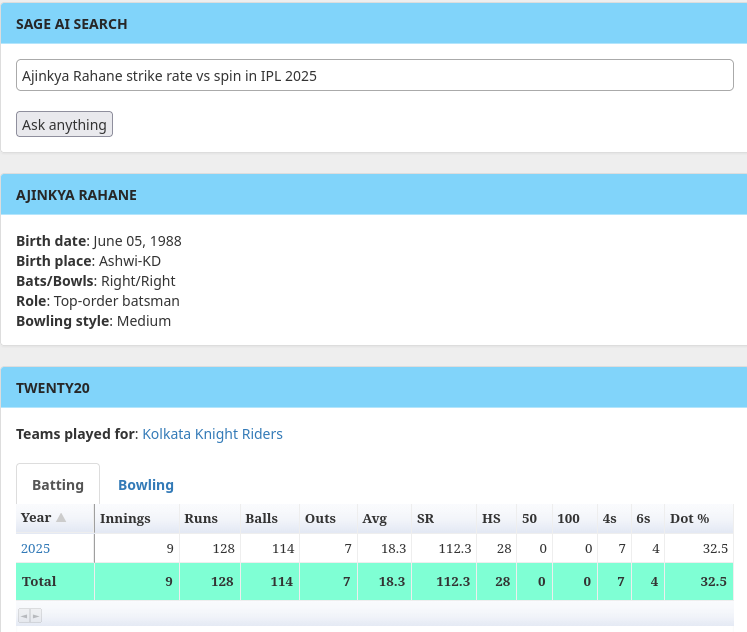Viewport: 747px width, 632px height.
Task: Sort table by Balls column
Action: tap(270, 518)
